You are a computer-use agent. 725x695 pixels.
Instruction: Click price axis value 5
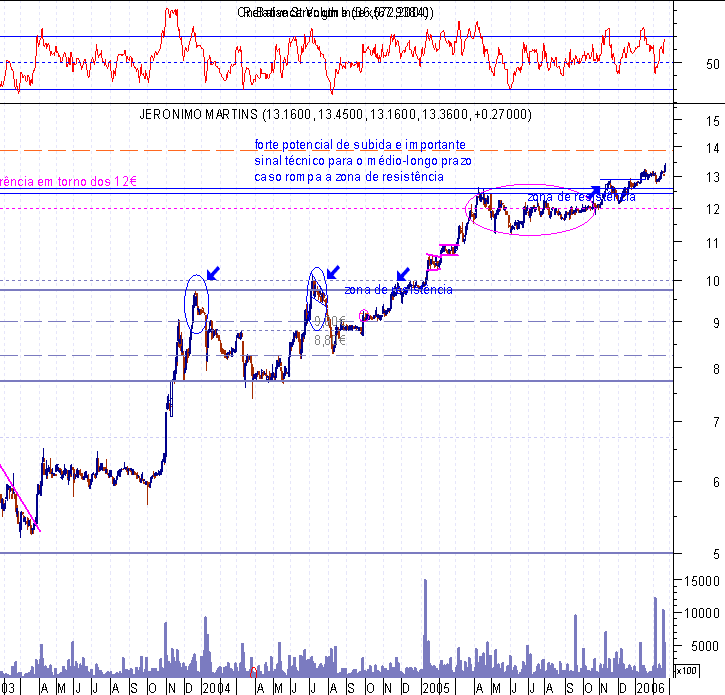[x=716, y=554]
